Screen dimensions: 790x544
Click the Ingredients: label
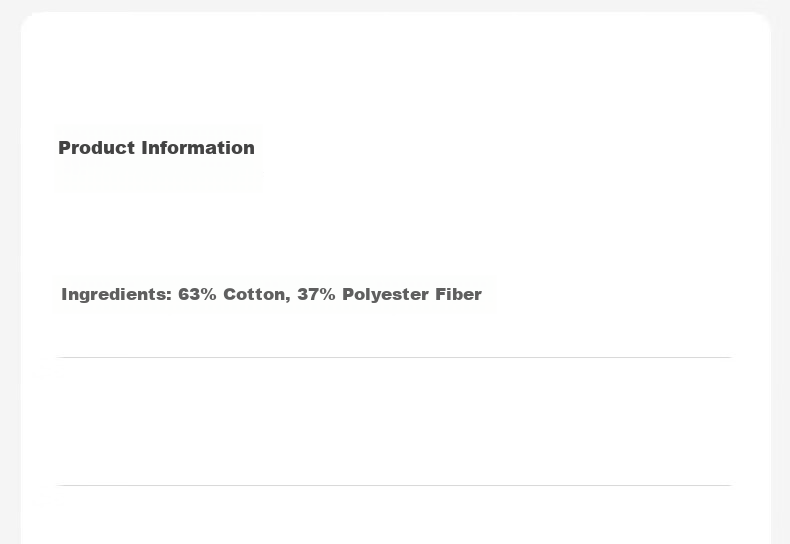point(116,294)
